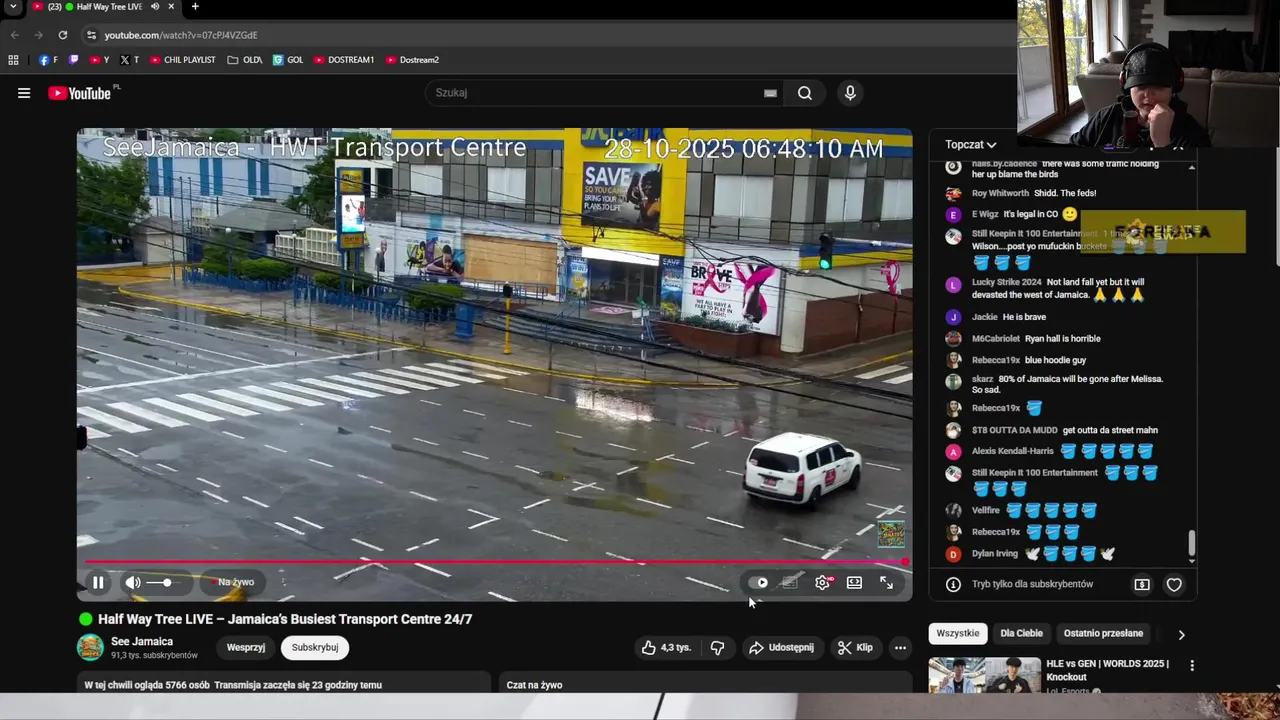Toggle the autoplay switch in player
Screen dimensions: 1280x720
(x=758, y=582)
